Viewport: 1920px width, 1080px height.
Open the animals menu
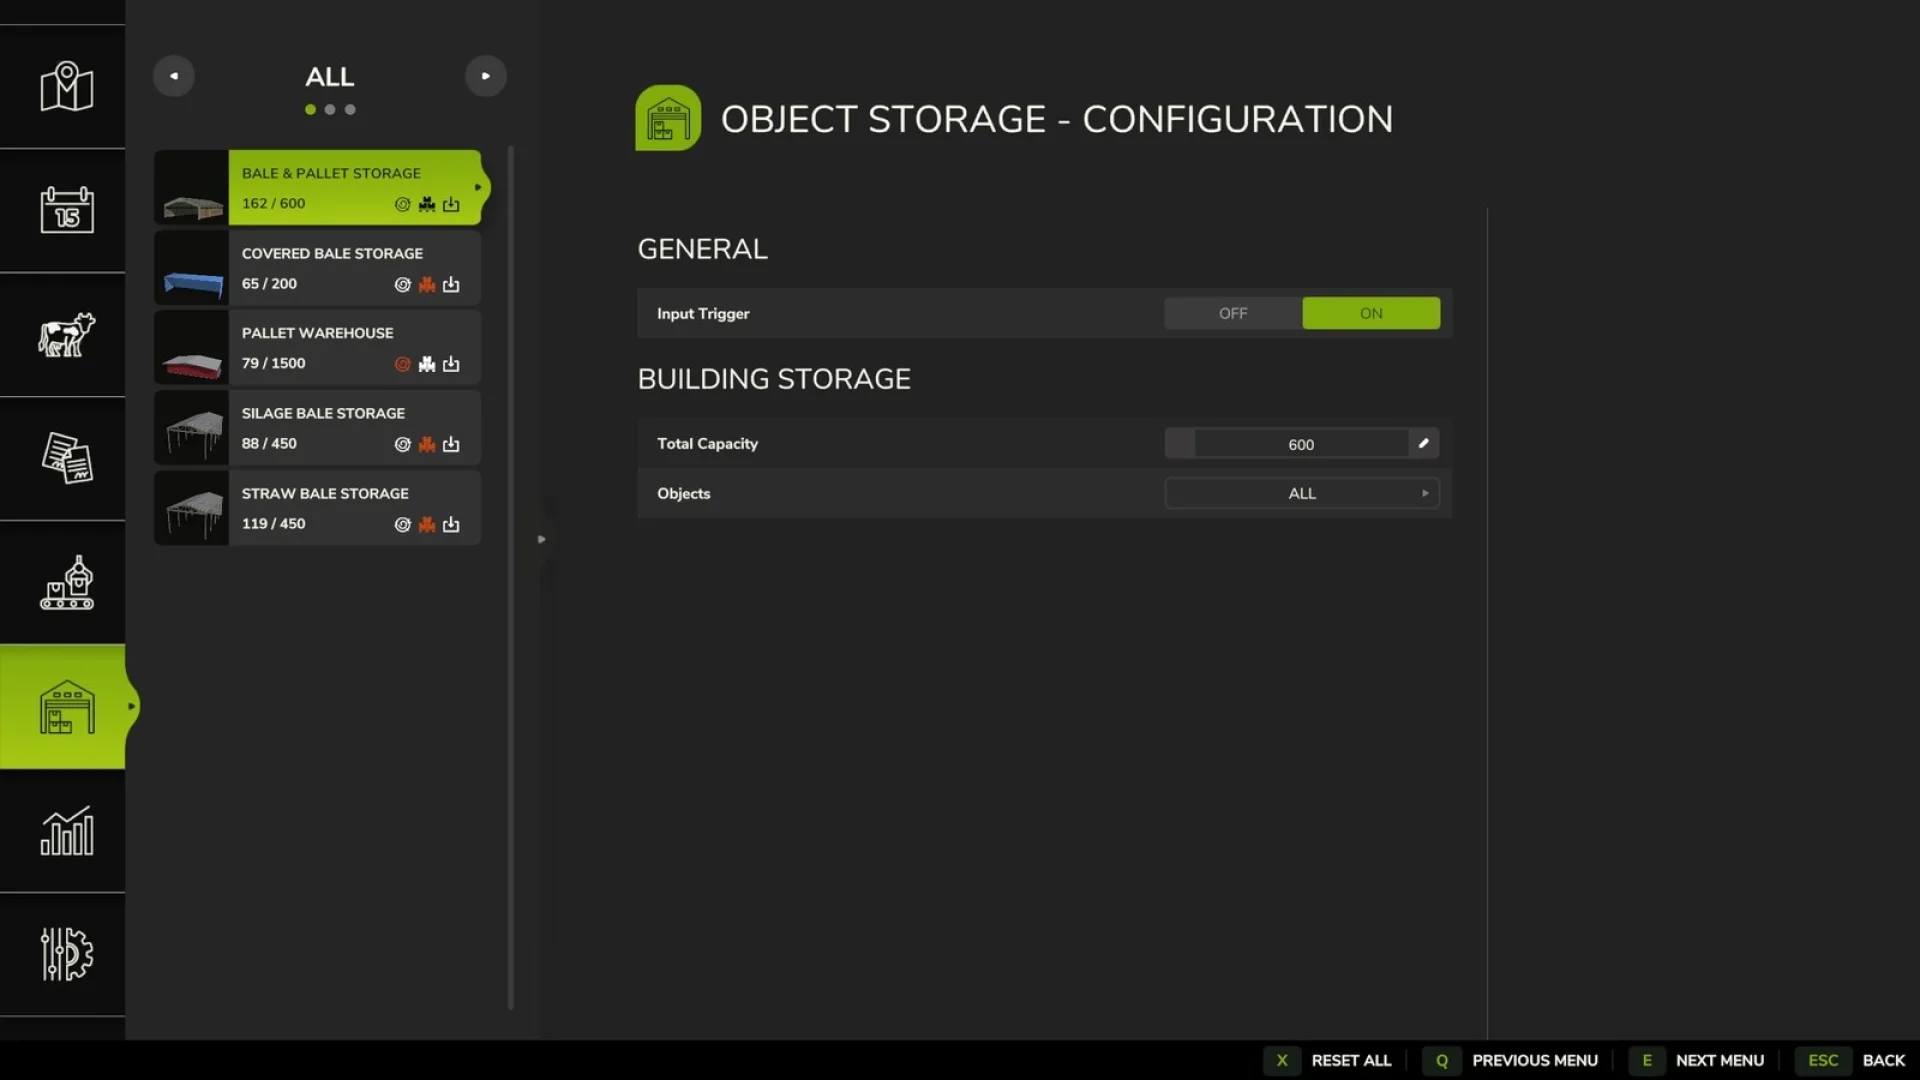(x=63, y=337)
